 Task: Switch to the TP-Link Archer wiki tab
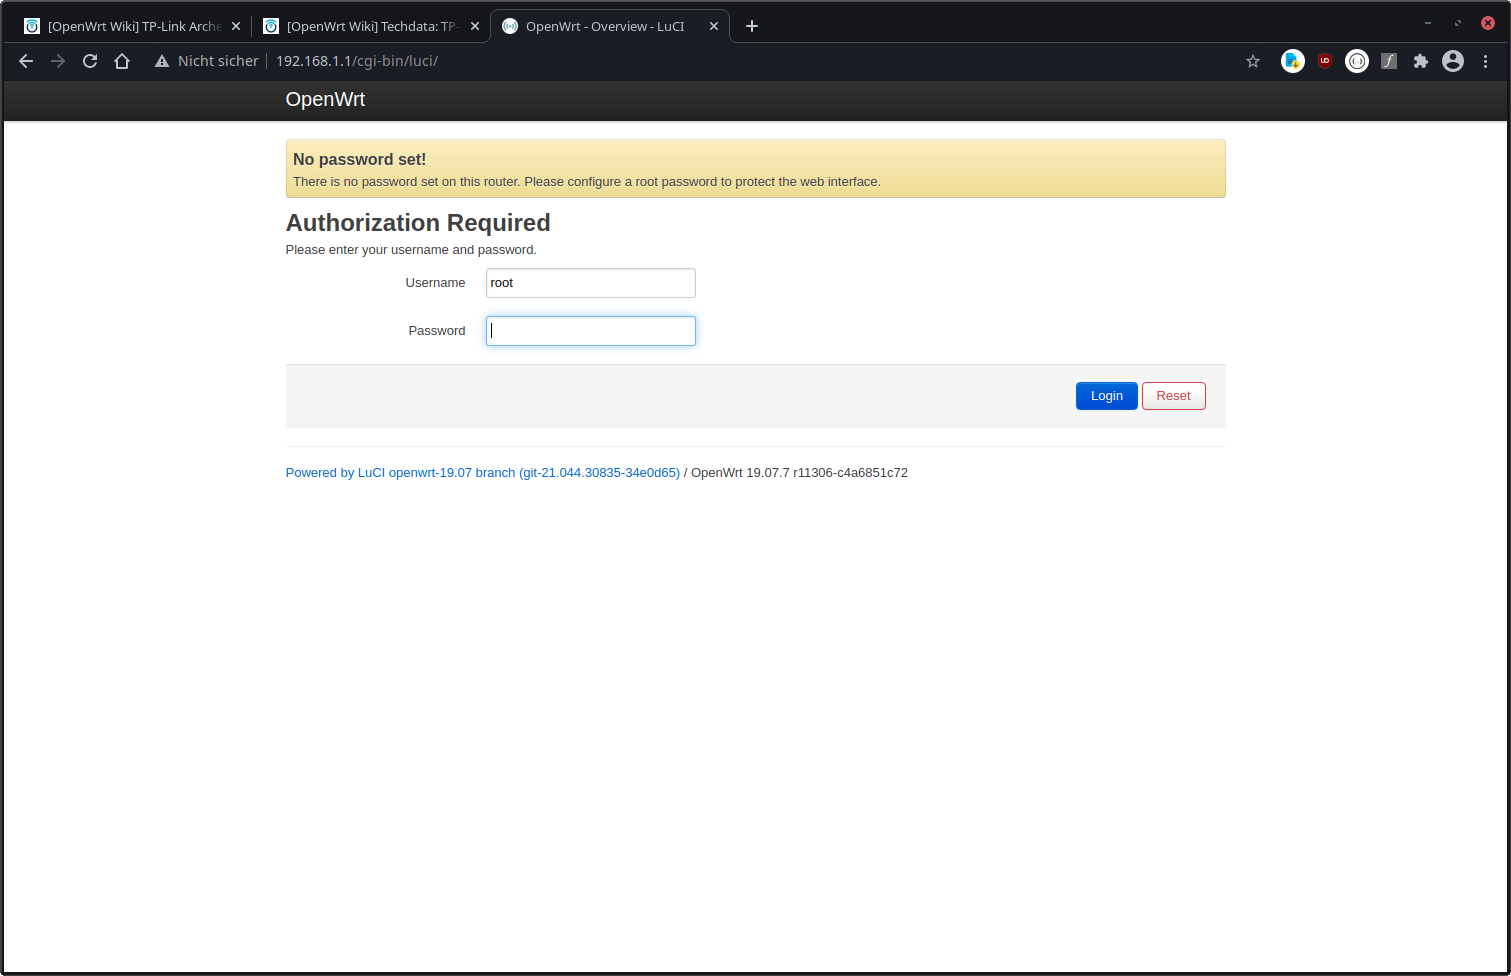pyautogui.click(x=132, y=26)
